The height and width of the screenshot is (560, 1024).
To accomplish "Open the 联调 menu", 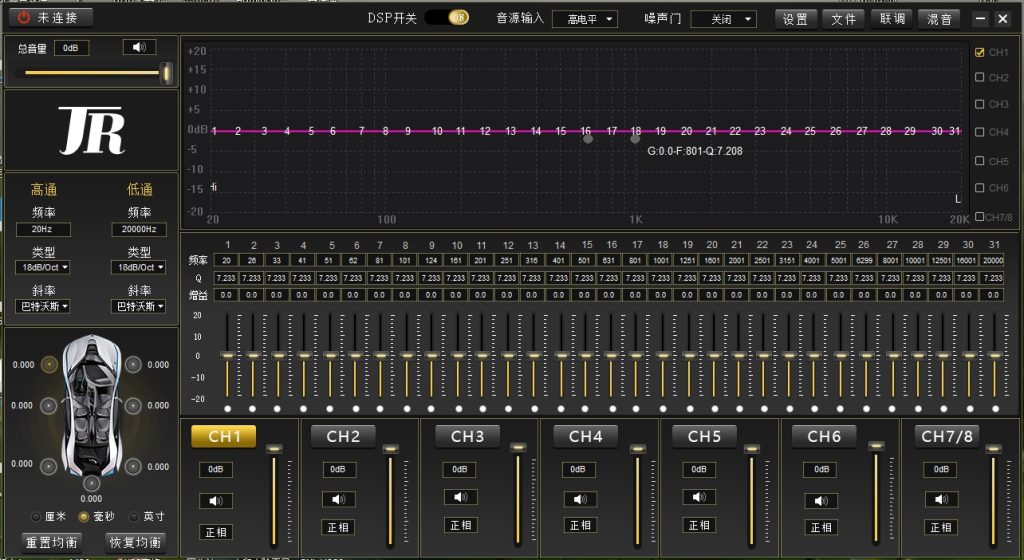I will 891,19.
